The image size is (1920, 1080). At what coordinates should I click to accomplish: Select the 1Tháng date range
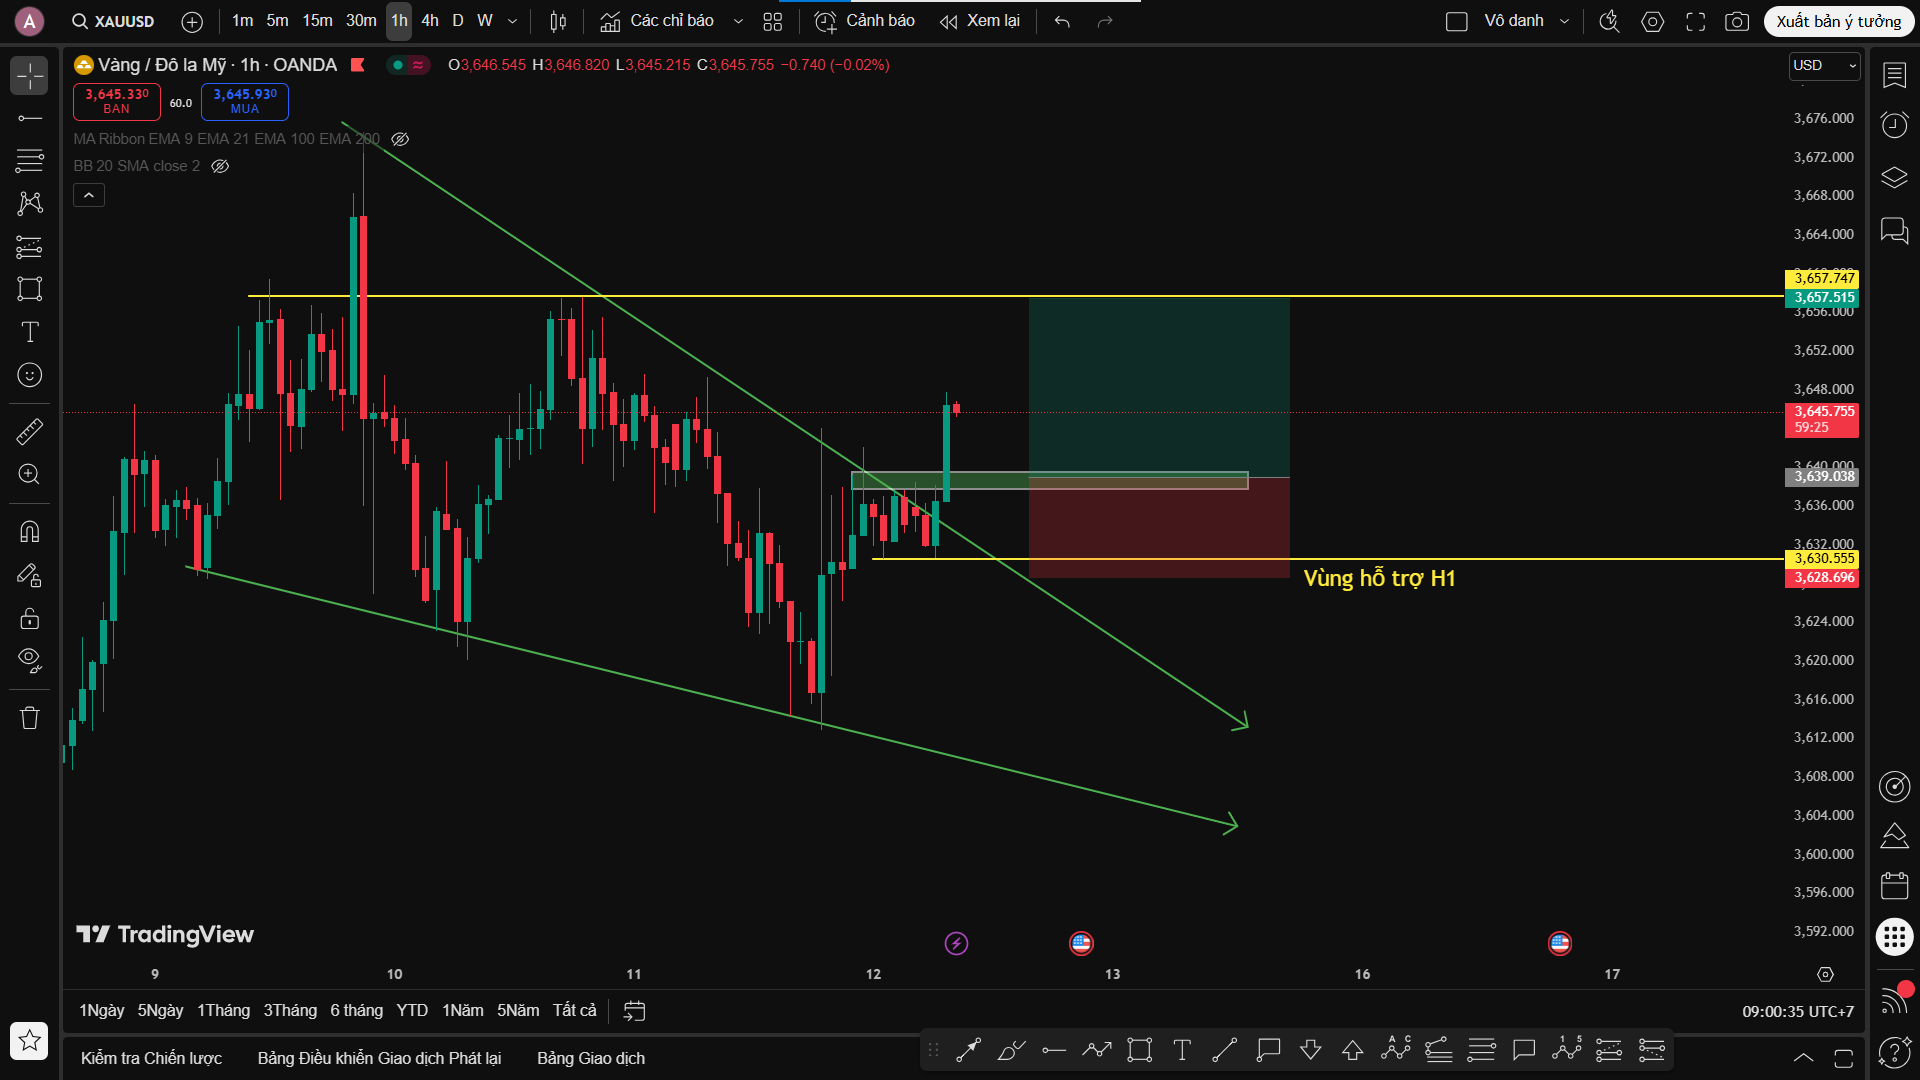[x=223, y=1011]
